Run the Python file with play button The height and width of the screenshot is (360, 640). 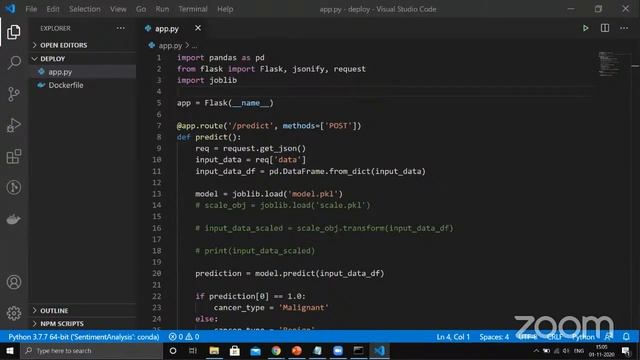pyautogui.click(x=585, y=28)
